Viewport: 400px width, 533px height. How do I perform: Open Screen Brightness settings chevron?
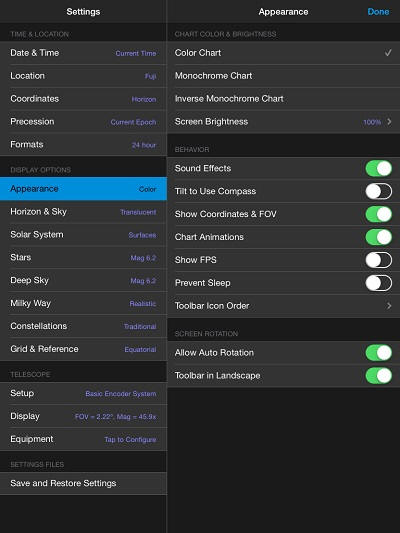pos(389,122)
